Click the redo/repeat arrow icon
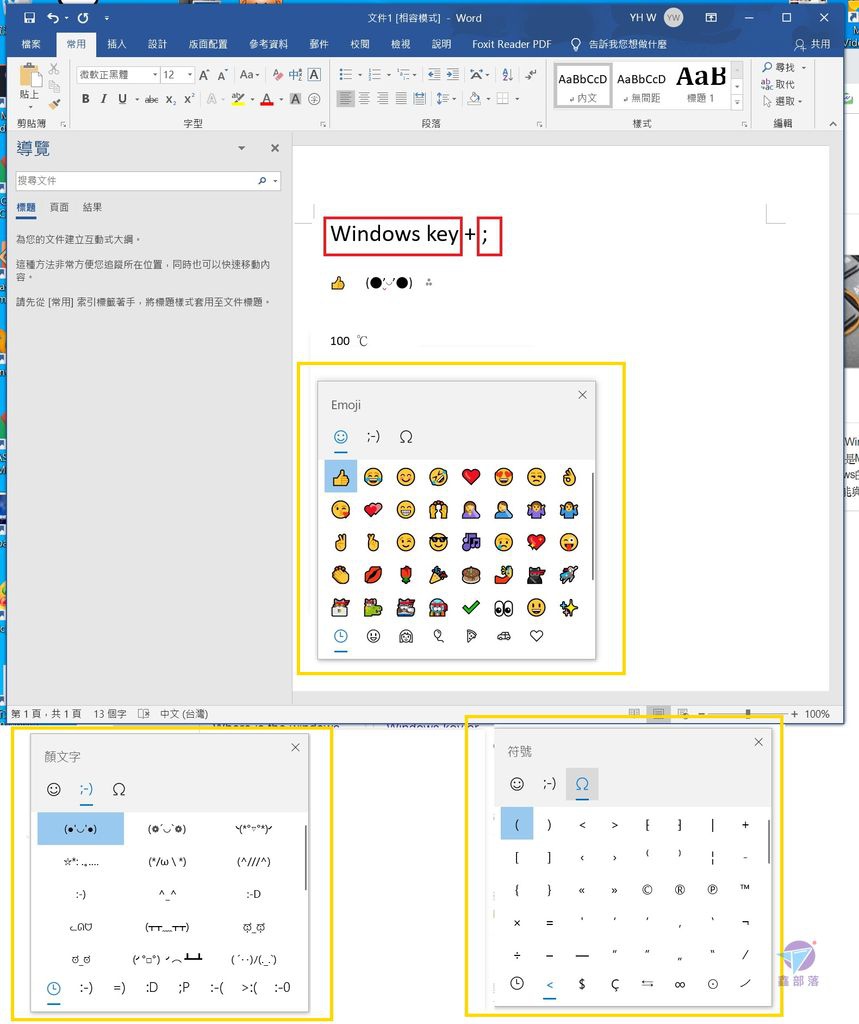The image size is (859, 1024). [83, 18]
